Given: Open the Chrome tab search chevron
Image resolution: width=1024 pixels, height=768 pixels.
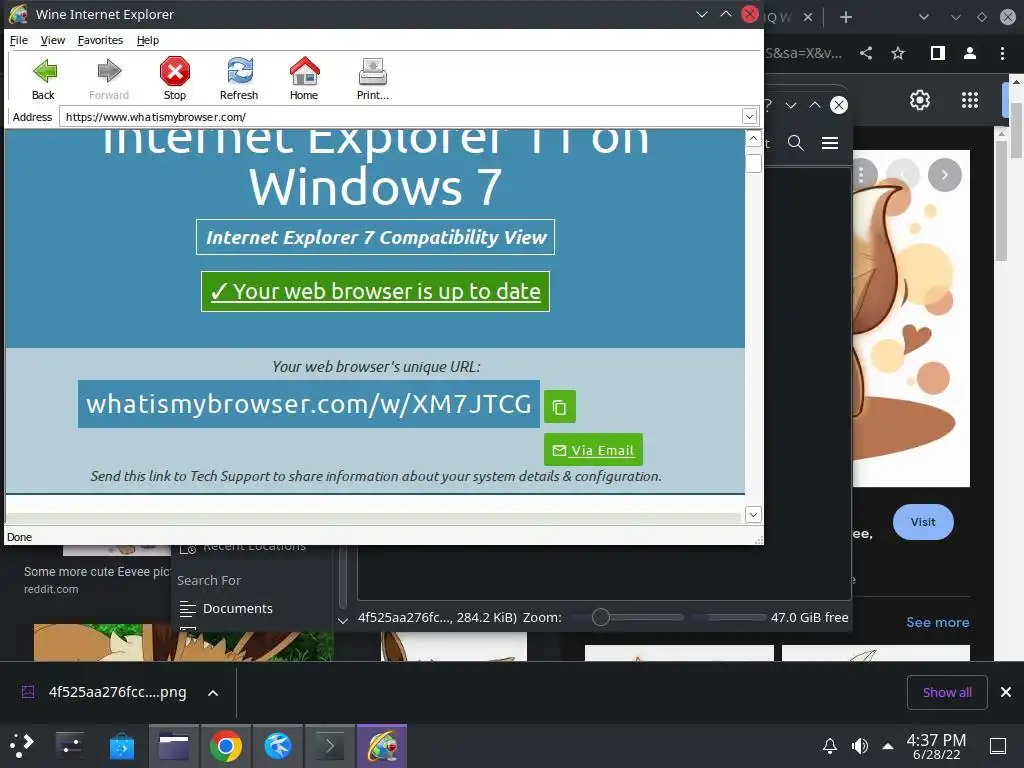Looking at the screenshot, I should point(923,17).
